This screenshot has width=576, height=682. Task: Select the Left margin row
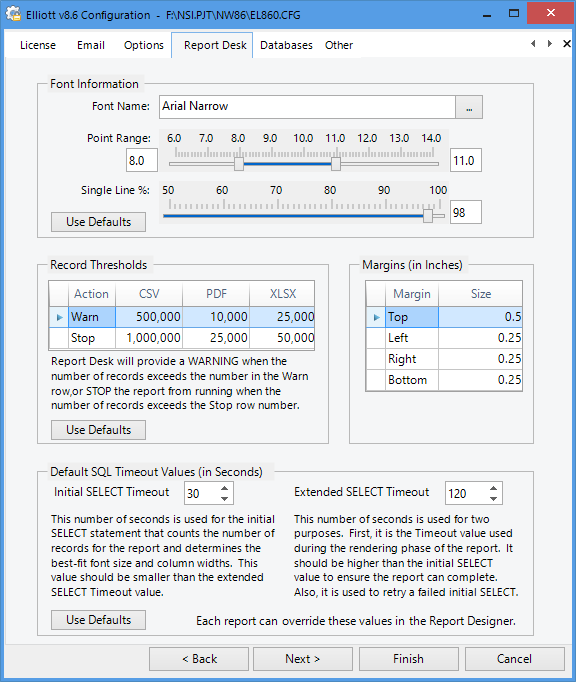pyautogui.click(x=444, y=338)
